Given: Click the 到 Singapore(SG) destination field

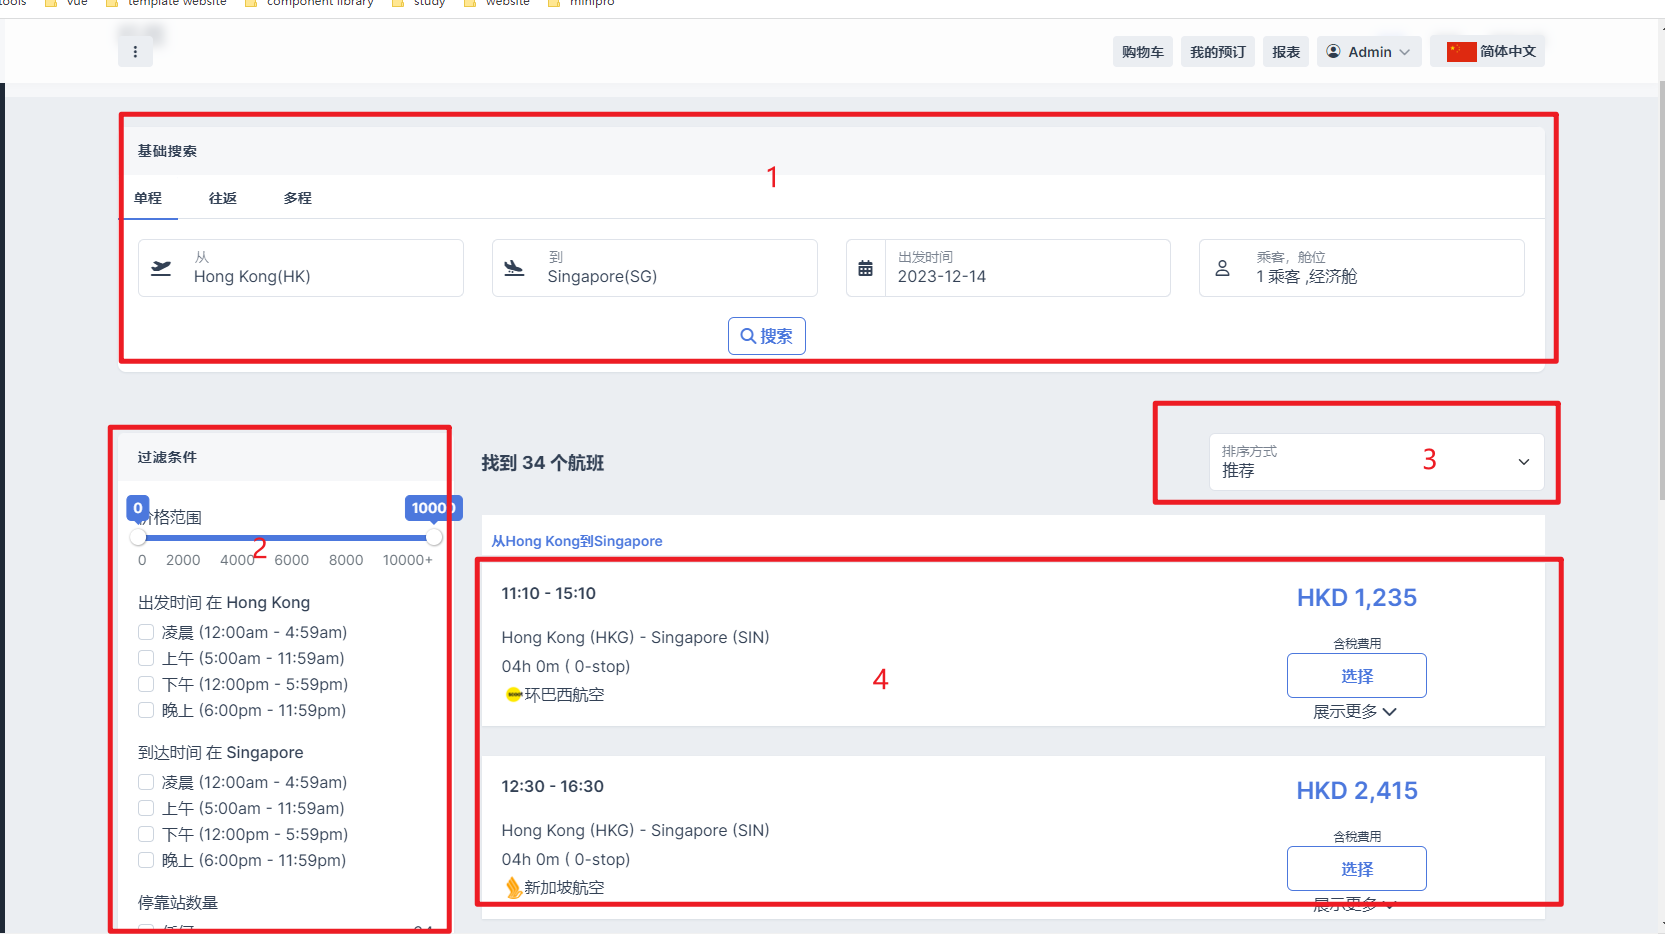Looking at the screenshot, I should coord(654,268).
